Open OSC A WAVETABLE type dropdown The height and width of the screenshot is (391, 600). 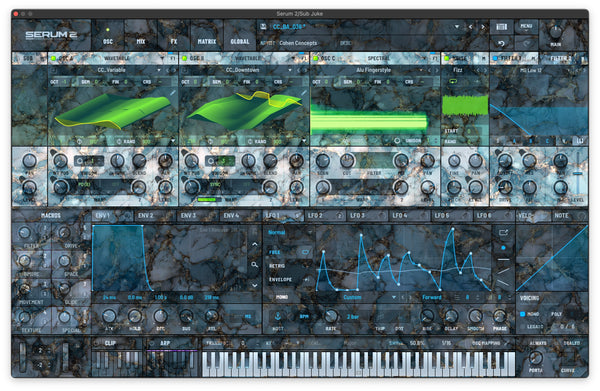pyautogui.click(x=162, y=58)
